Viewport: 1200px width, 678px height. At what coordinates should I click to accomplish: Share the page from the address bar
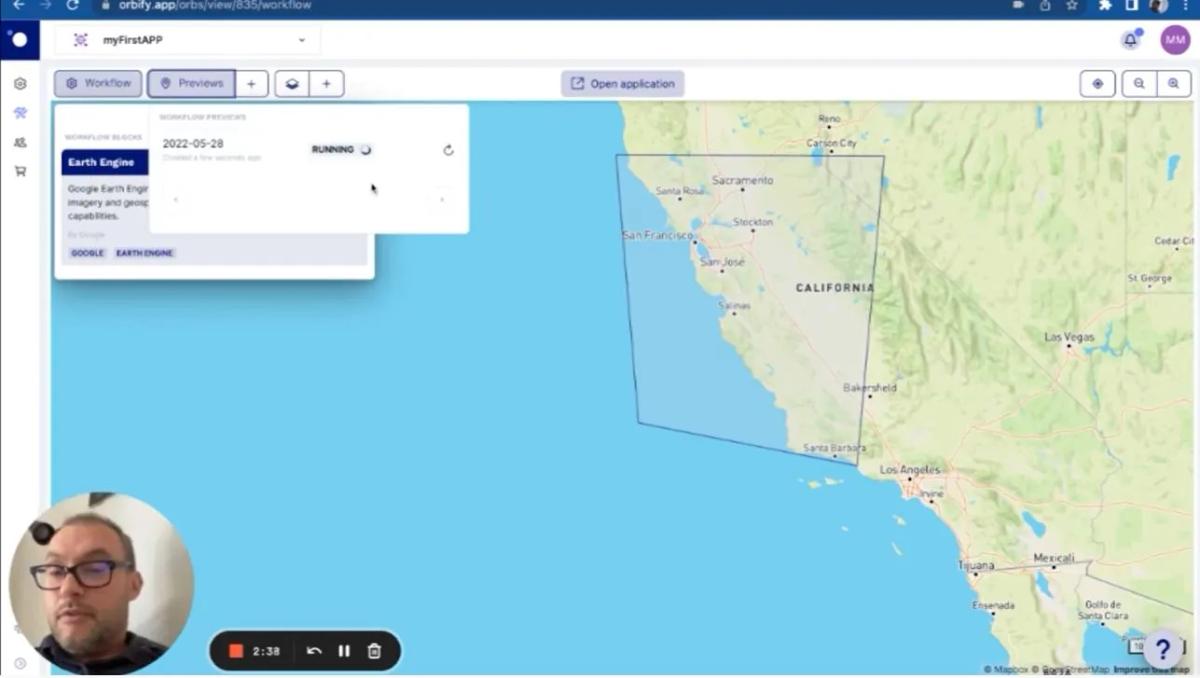pyautogui.click(x=1045, y=6)
